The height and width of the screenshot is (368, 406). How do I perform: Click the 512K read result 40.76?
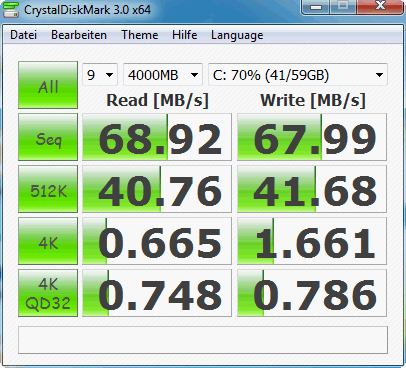[x=157, y=189]
